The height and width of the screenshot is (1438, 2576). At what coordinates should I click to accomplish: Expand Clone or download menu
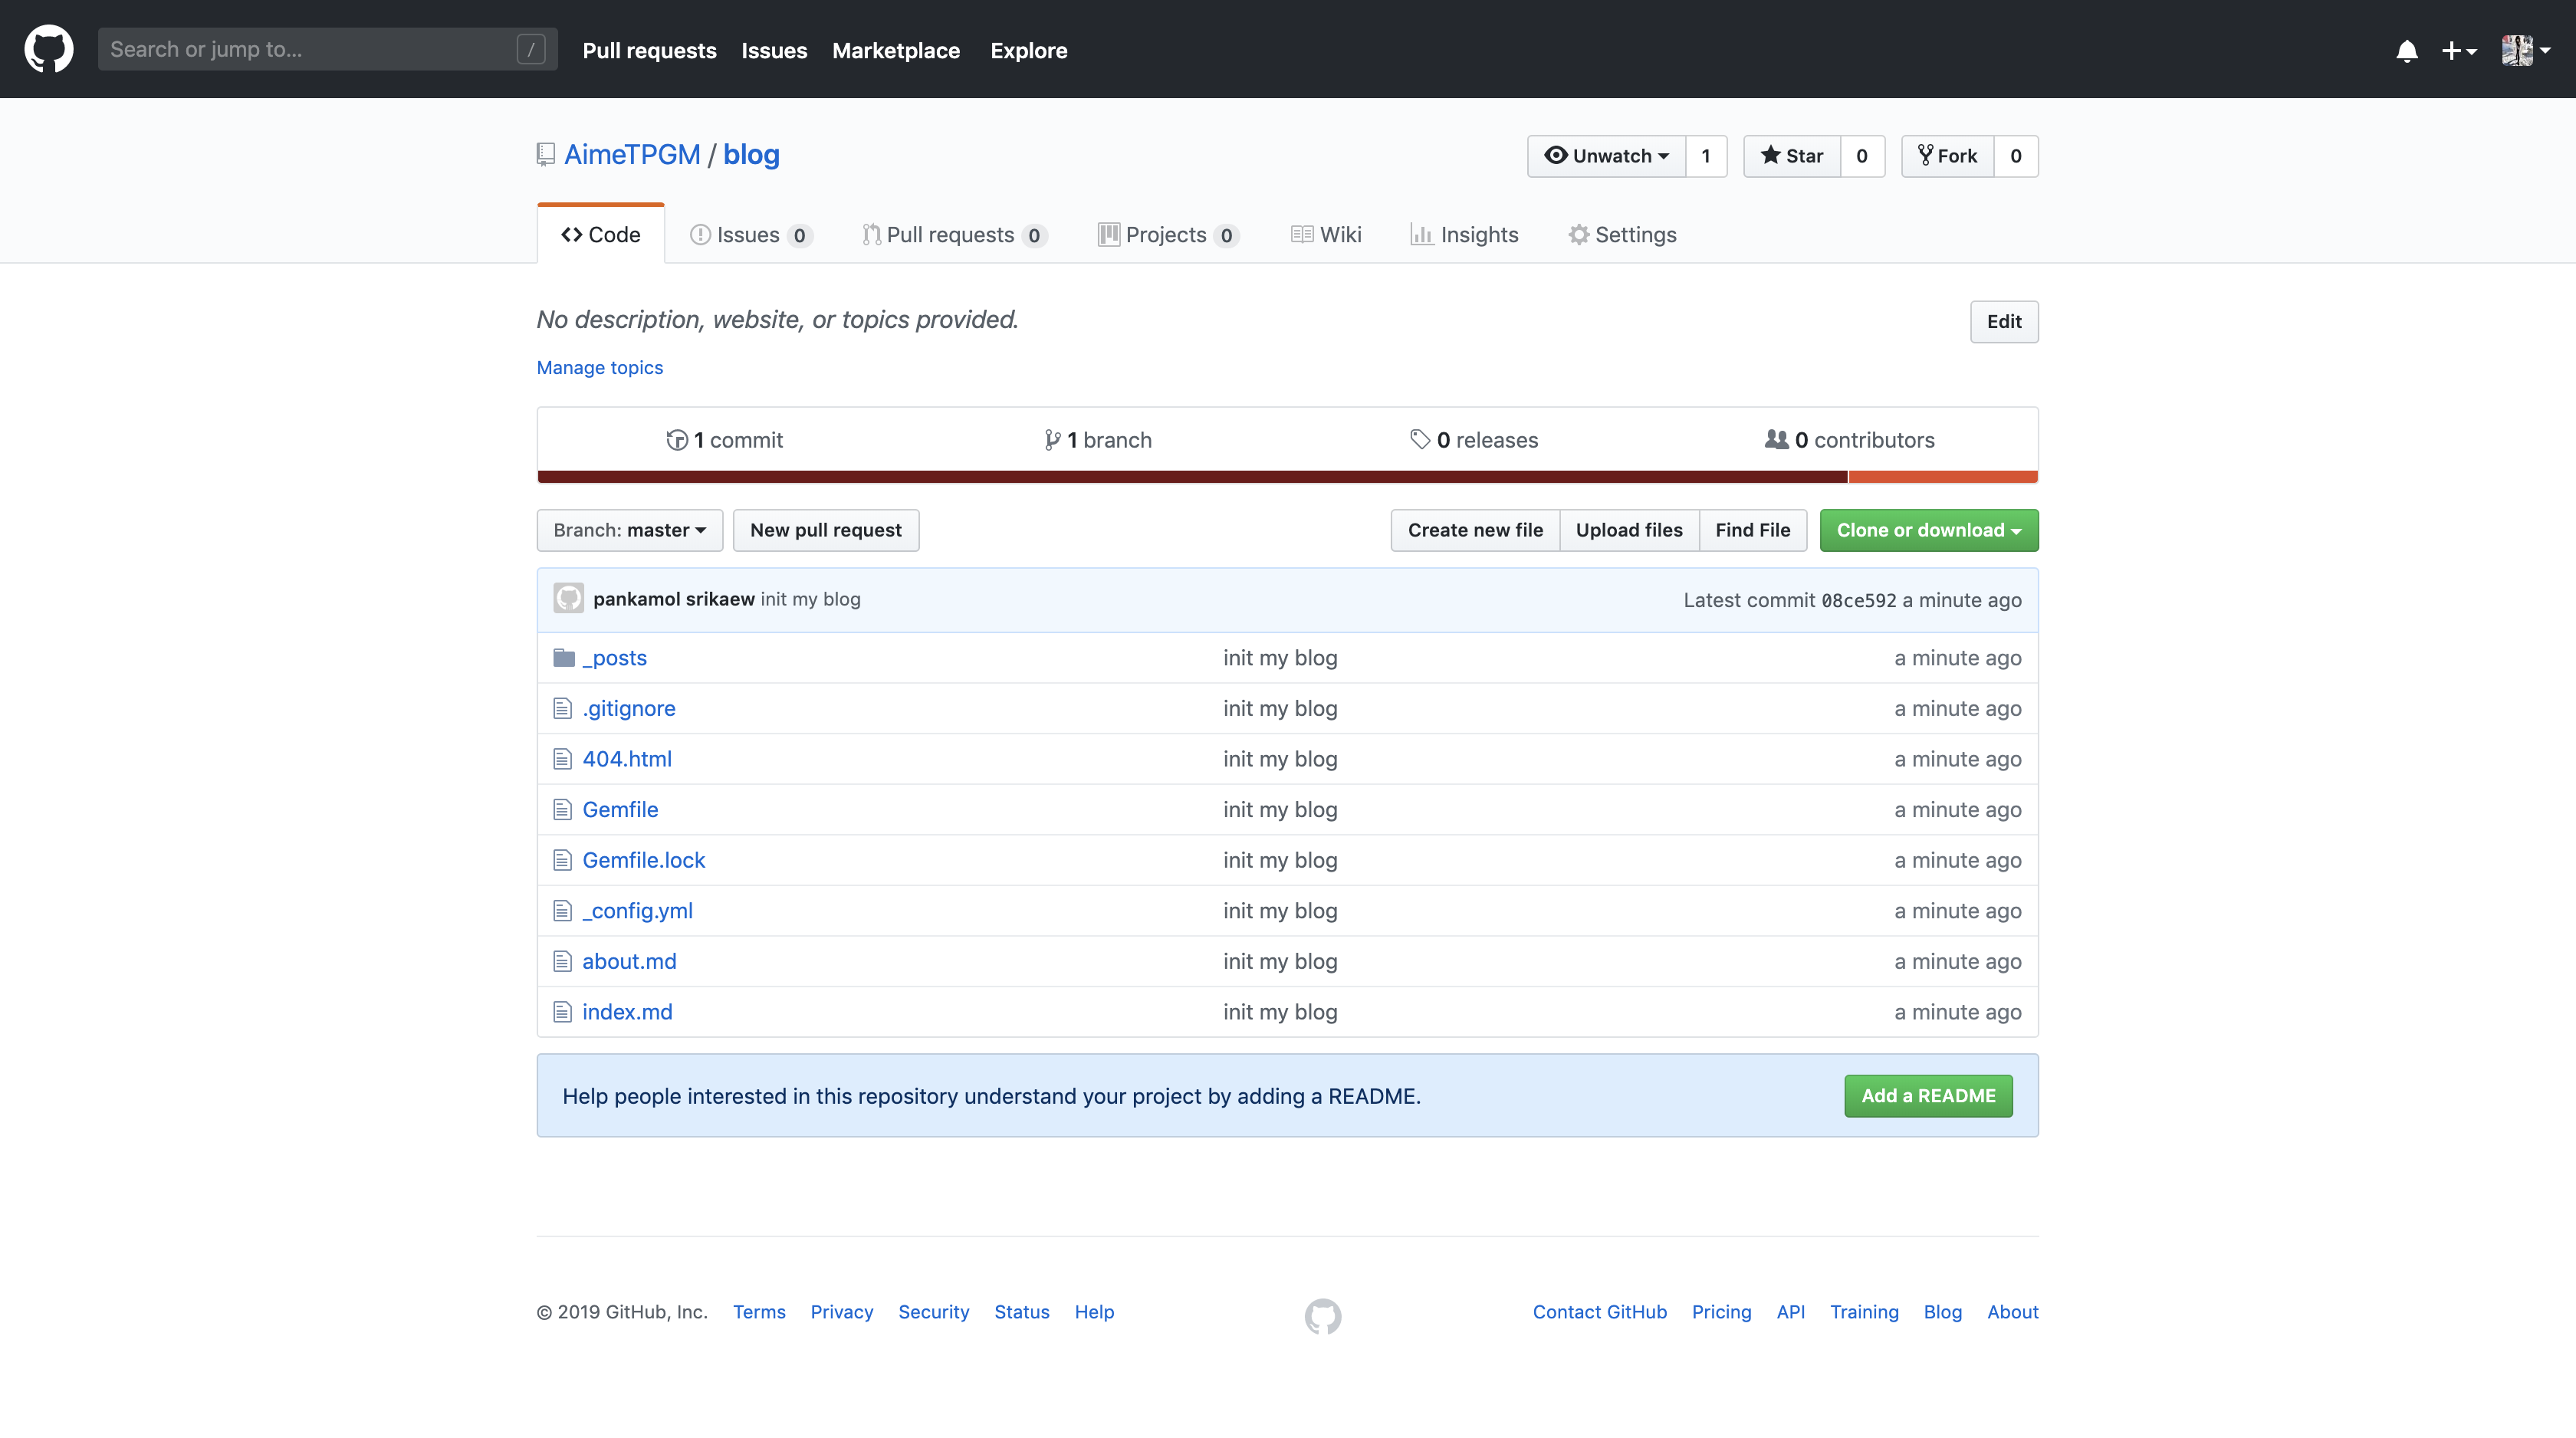pyautogui.click(x=1929, y=530)
